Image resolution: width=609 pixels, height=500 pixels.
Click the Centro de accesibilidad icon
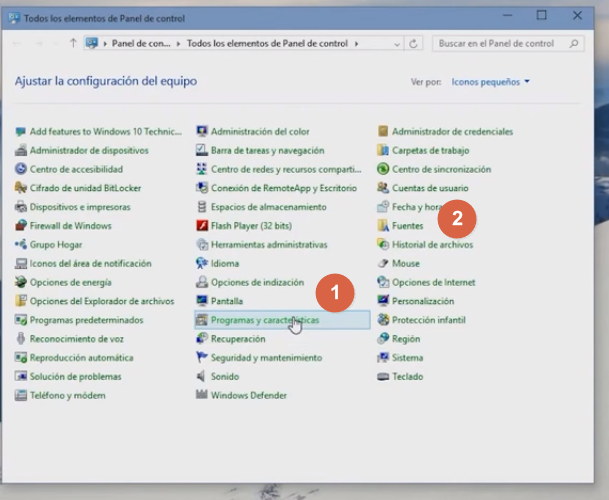click(x=21, y=169)
